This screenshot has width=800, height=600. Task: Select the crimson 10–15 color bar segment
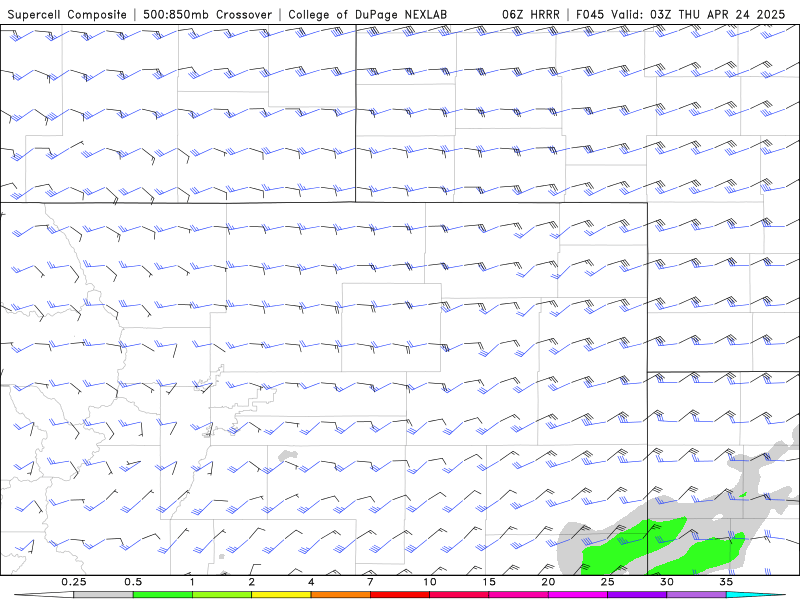click(459, 595)
